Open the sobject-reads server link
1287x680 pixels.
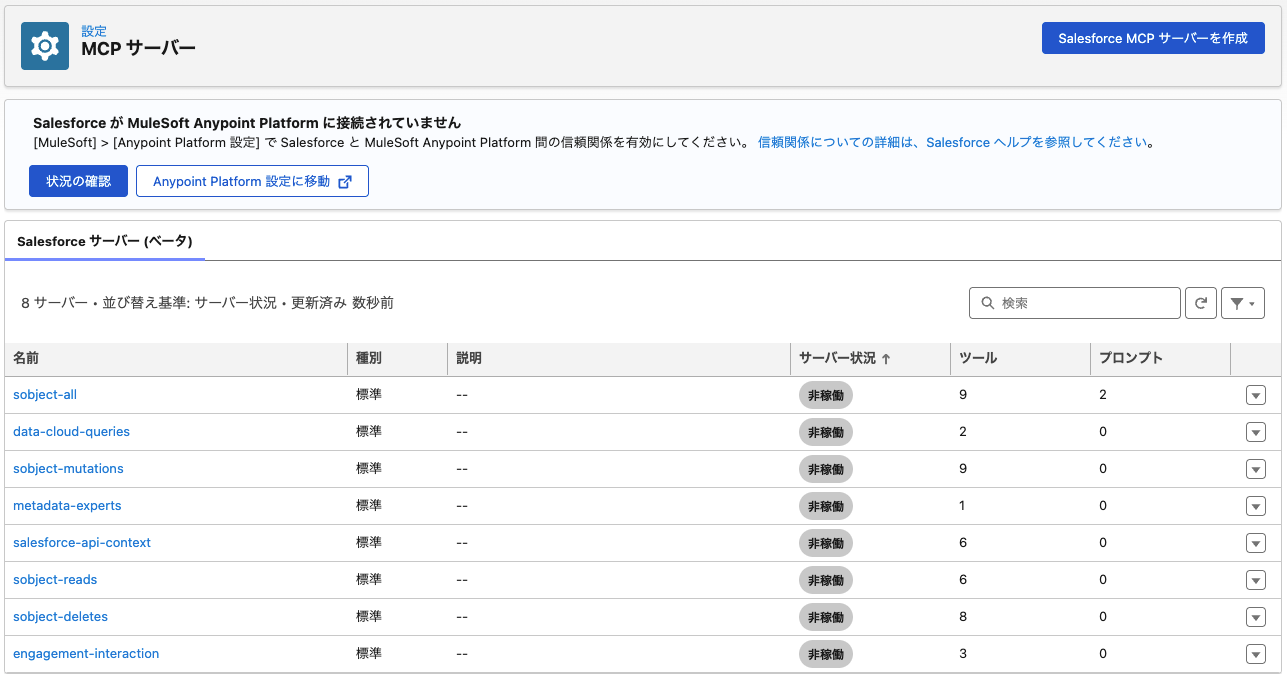55,580
